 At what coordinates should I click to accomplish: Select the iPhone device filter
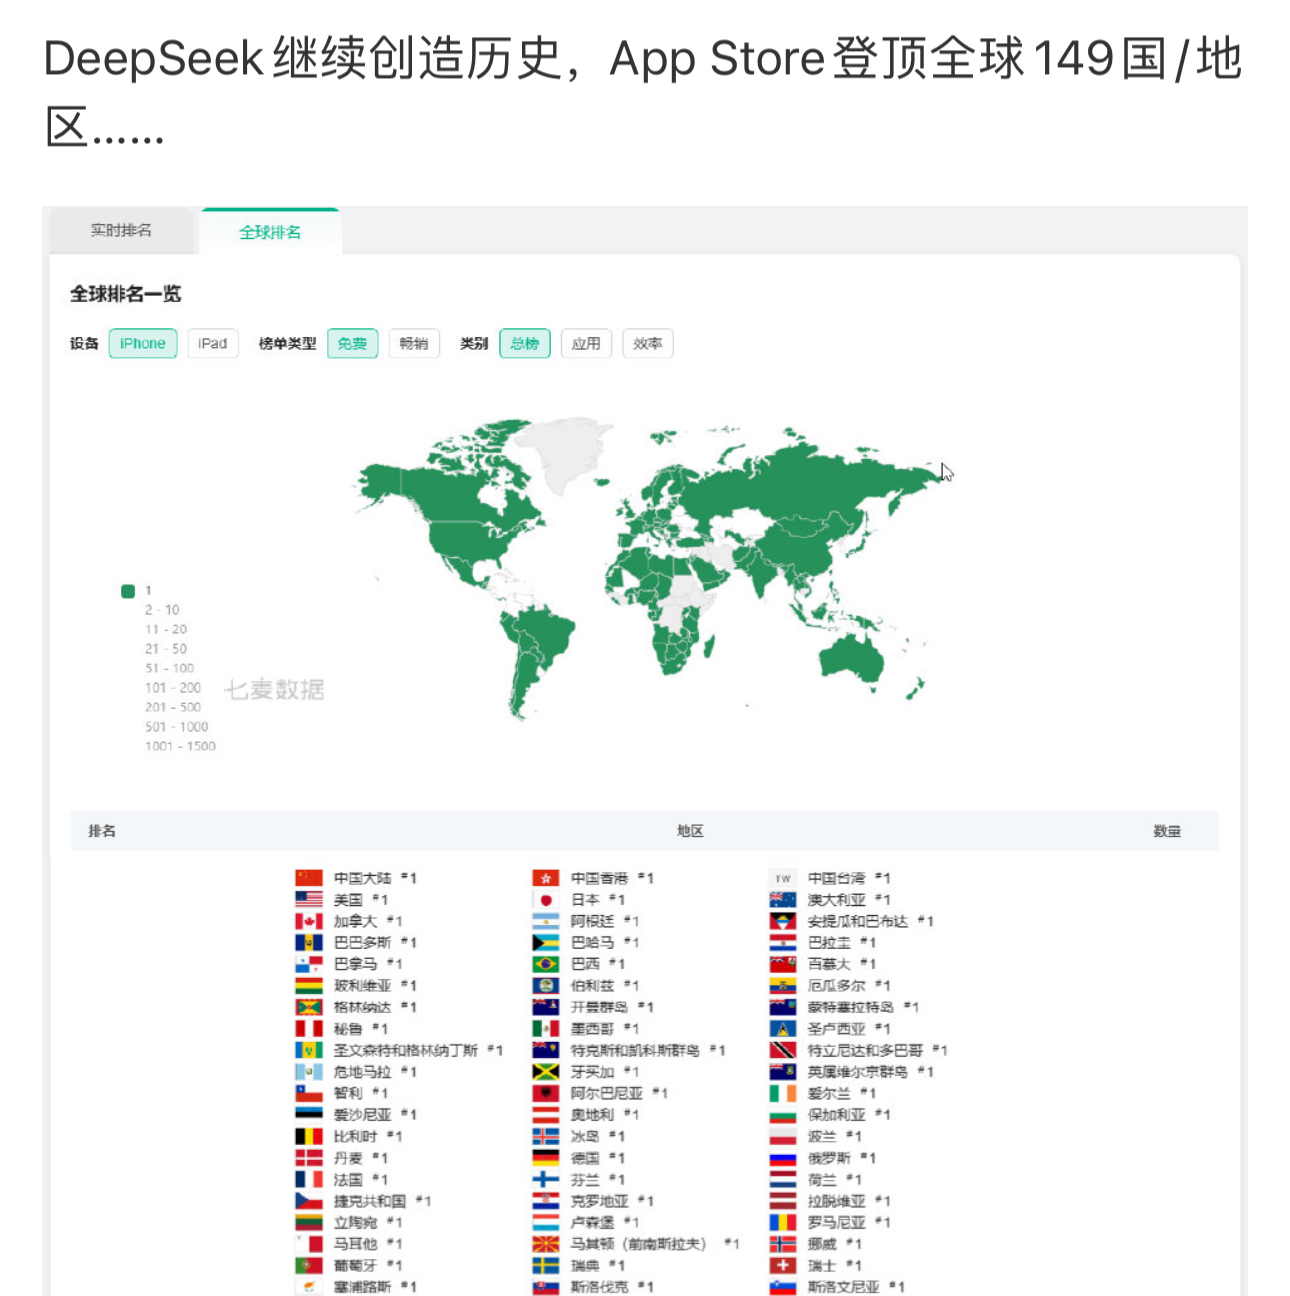tap(143, 343)
